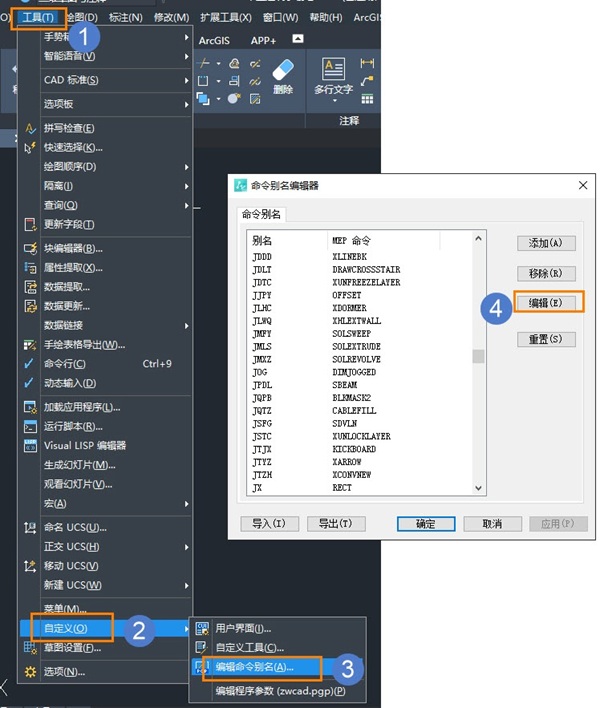Viewport: 600px width, 708px height.
Task: Click the spell check icon
Action: point(30,129)
